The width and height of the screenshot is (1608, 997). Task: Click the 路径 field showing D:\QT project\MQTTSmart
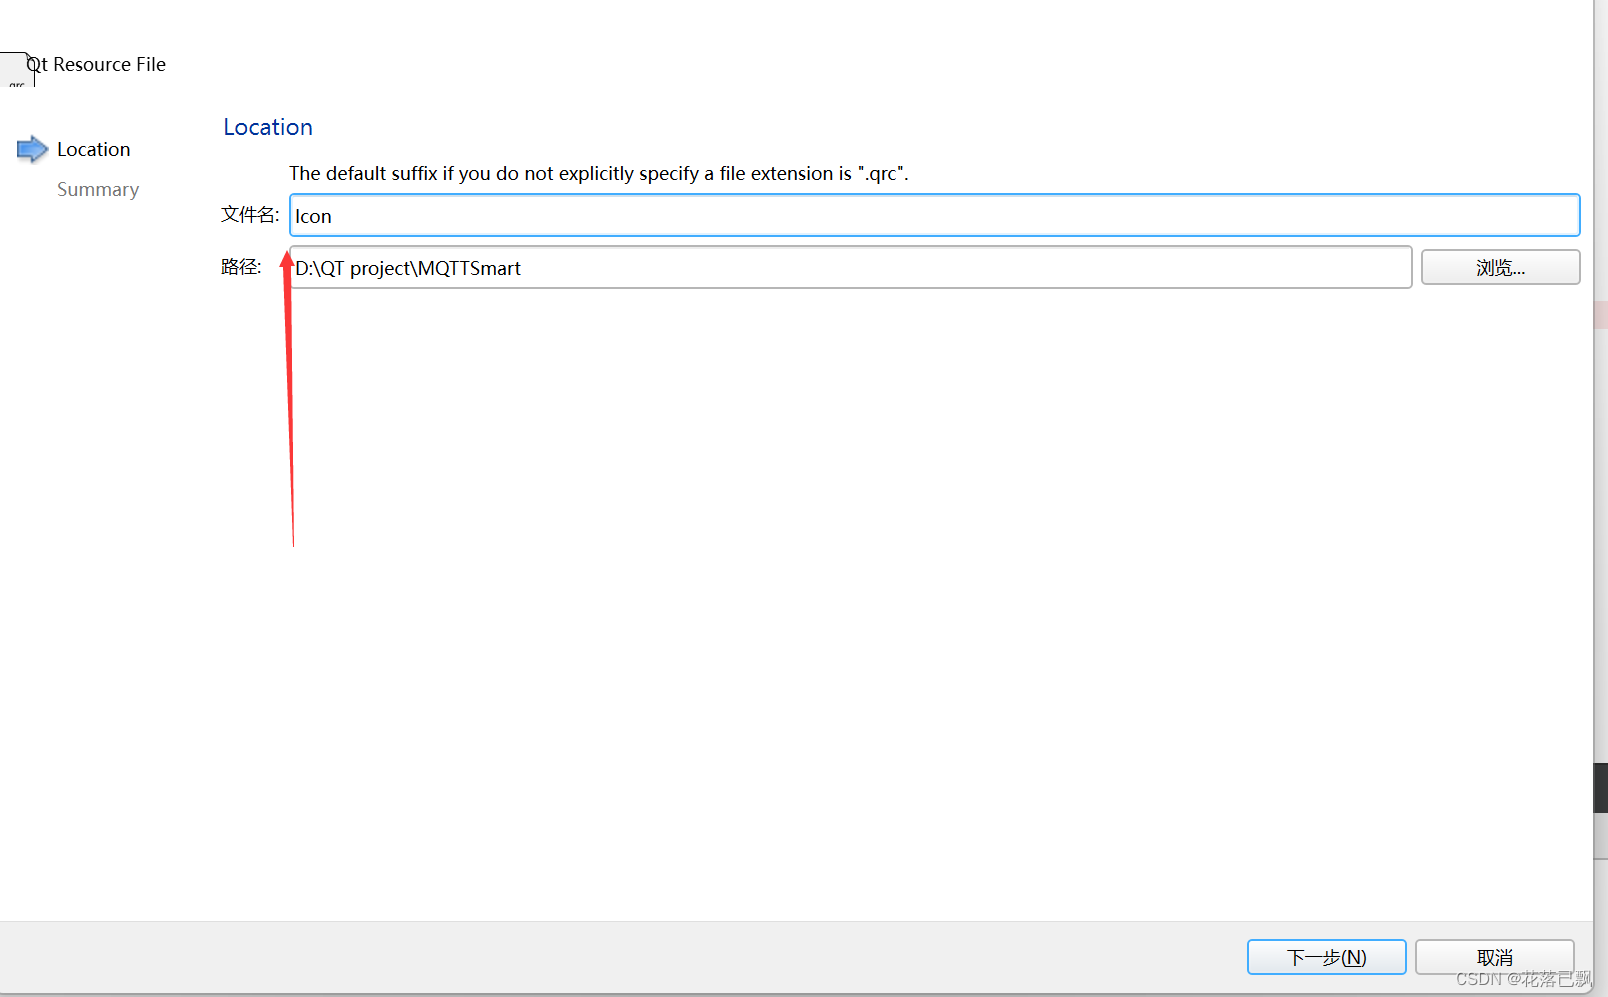(850, 267)
